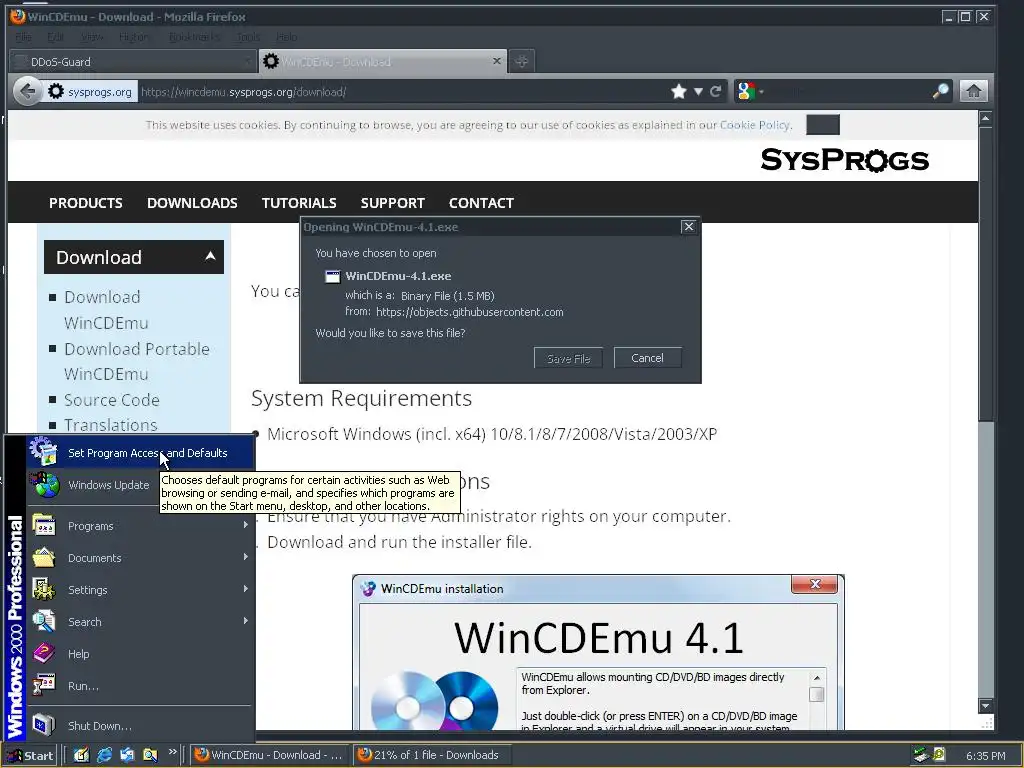Click in the URL address field

(x=402, y=92)
